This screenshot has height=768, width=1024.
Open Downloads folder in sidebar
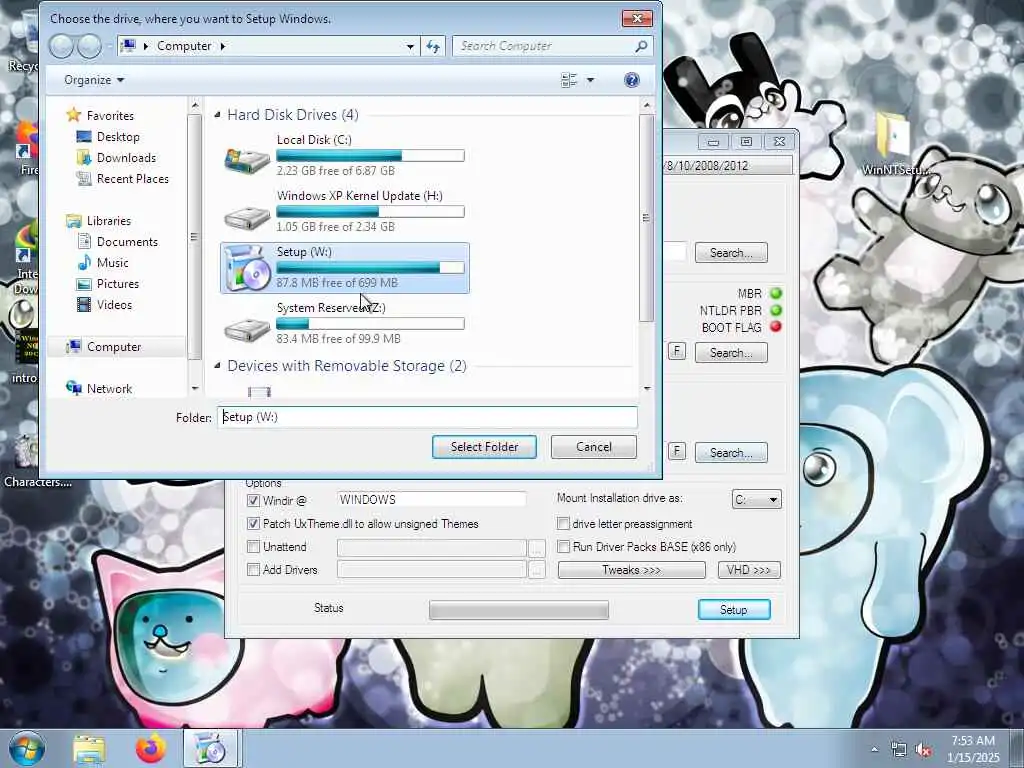pyautogui.click(x=126, y=157)
